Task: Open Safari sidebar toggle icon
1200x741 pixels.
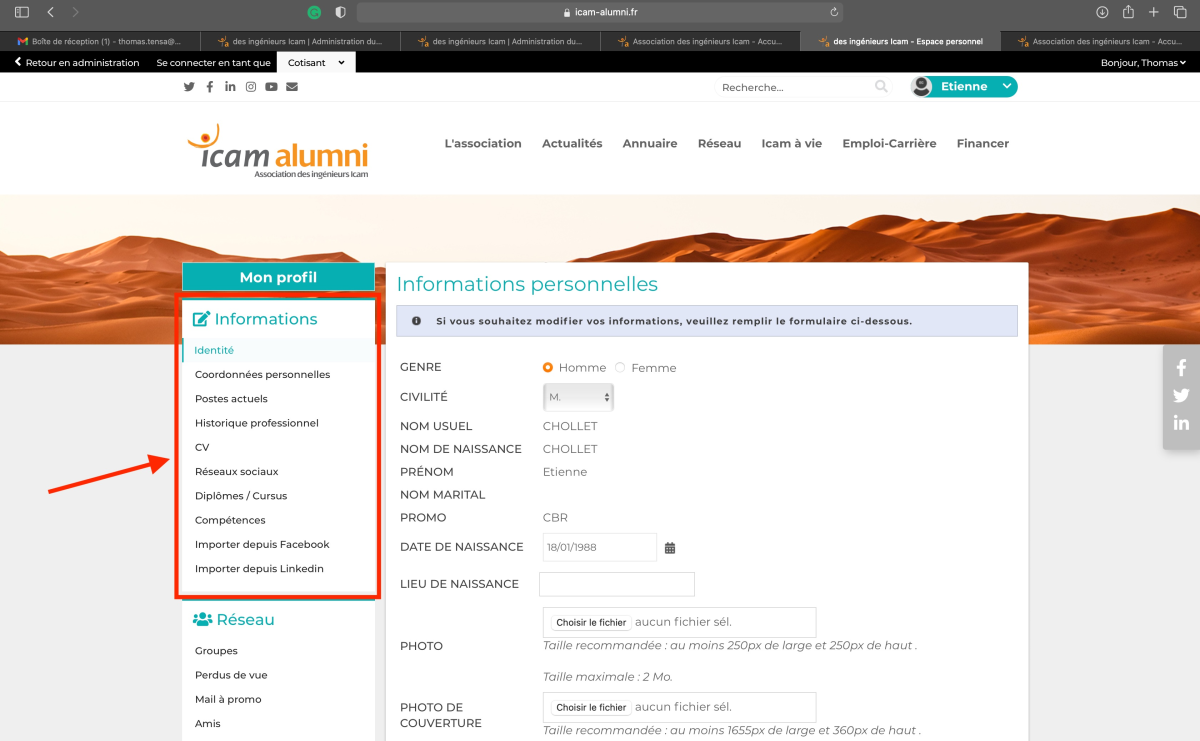Action: tap(22, 12)
